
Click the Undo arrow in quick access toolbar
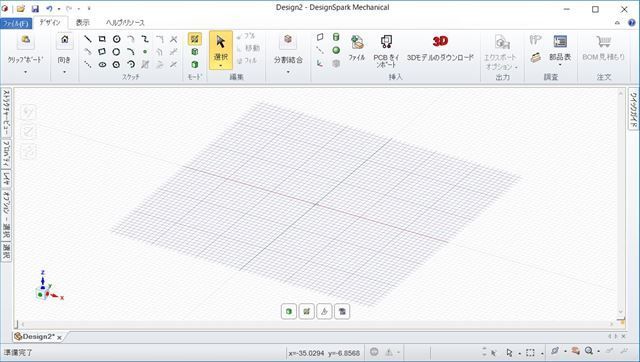[49, 8]
